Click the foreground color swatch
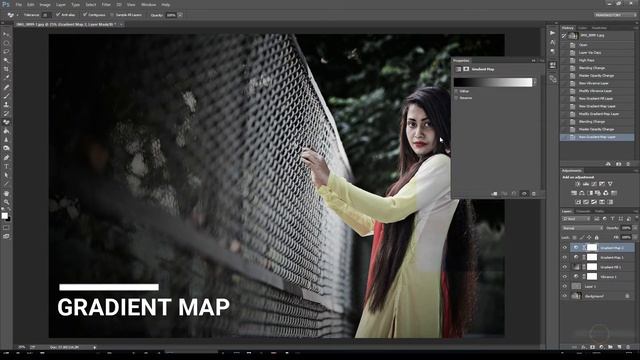Screen dimensions: 640x360 pyautogui.click(x=4, y=216)
